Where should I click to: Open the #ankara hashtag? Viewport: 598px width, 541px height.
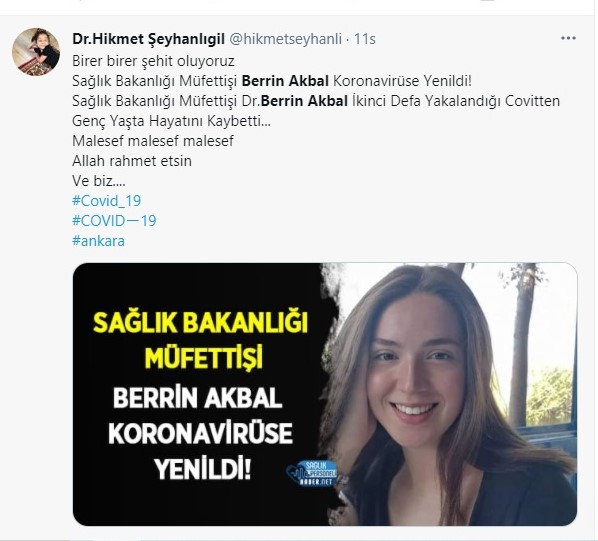(x=98, y=241)
